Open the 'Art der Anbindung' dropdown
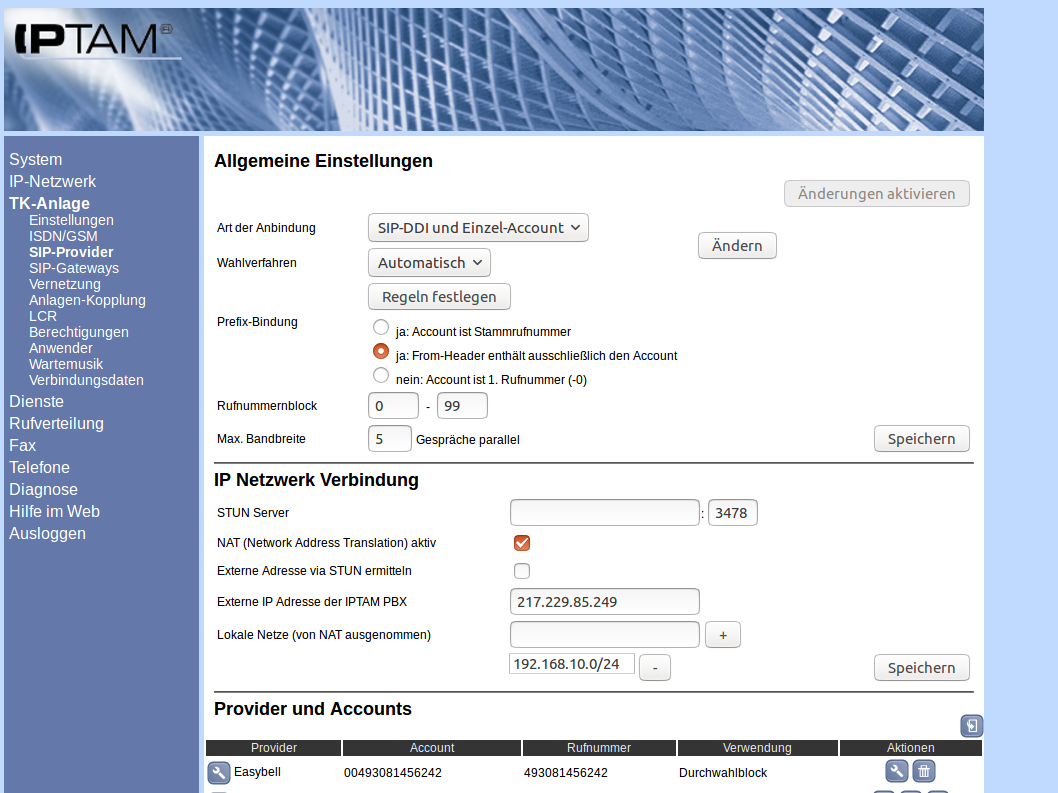 [478, 228]
